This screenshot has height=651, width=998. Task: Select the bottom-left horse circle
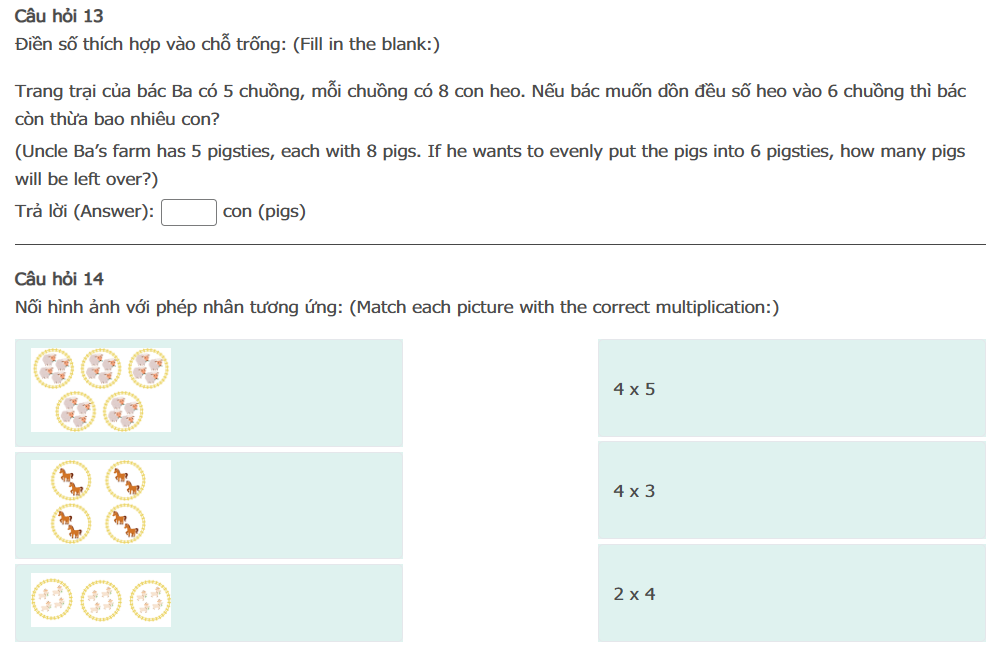tap(71, 523)
